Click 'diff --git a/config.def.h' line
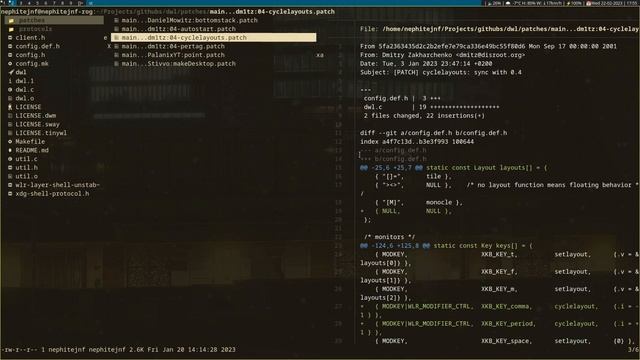 click(x=433, y=133)
